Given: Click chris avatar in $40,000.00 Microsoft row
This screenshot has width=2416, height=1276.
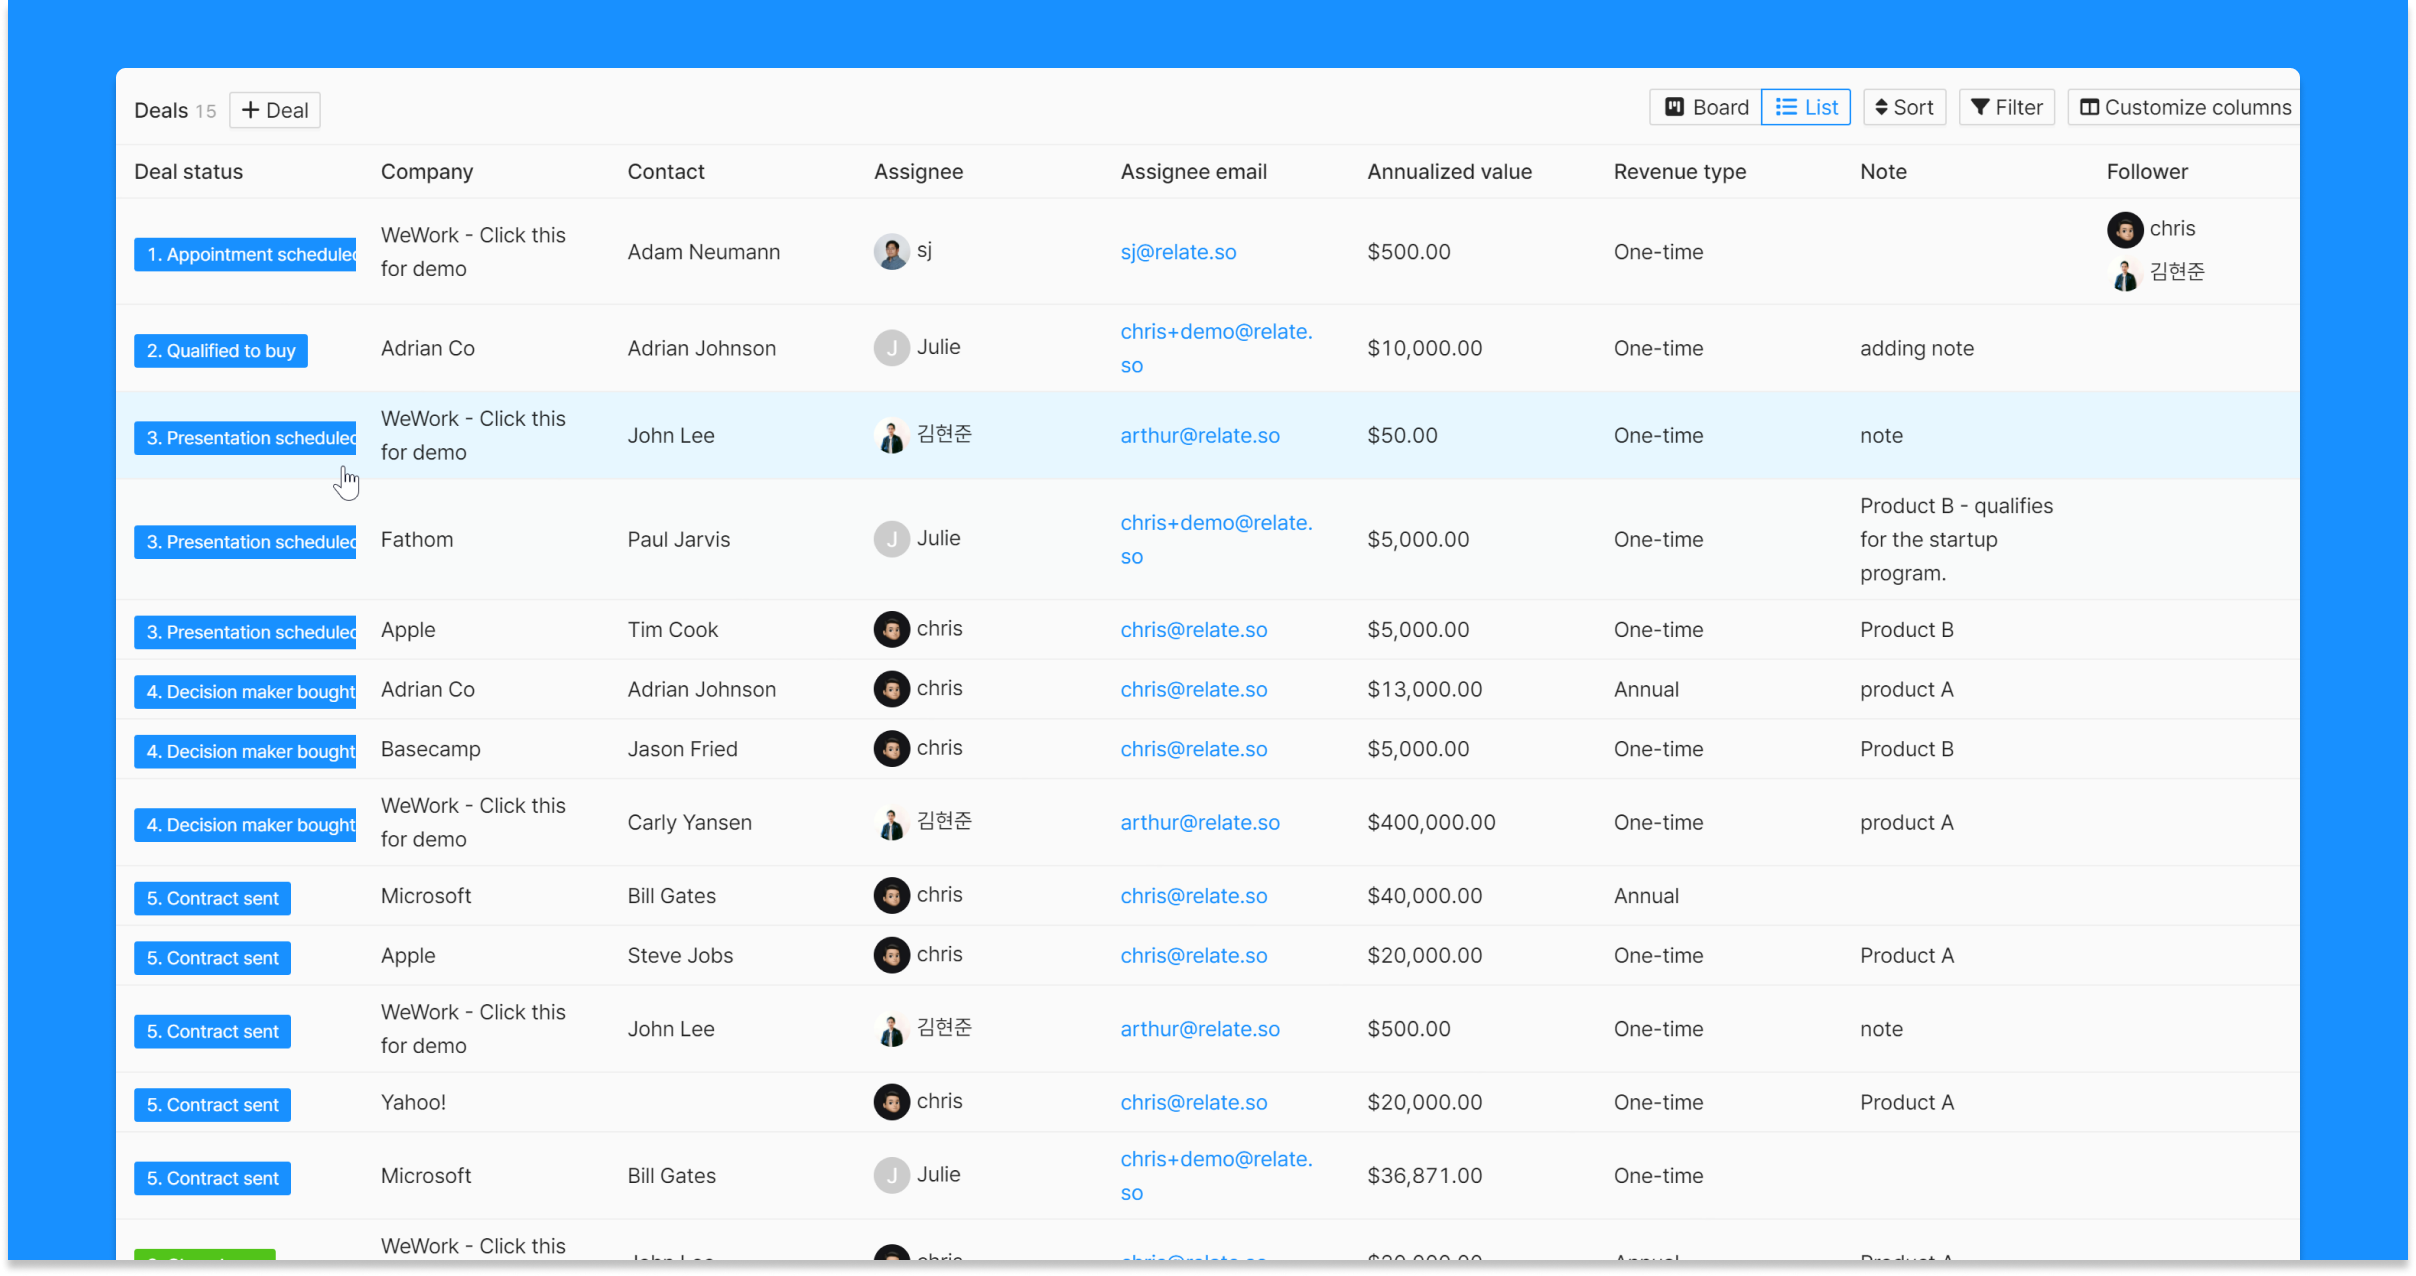Looking at the screenshot, I should pos(891,895).
